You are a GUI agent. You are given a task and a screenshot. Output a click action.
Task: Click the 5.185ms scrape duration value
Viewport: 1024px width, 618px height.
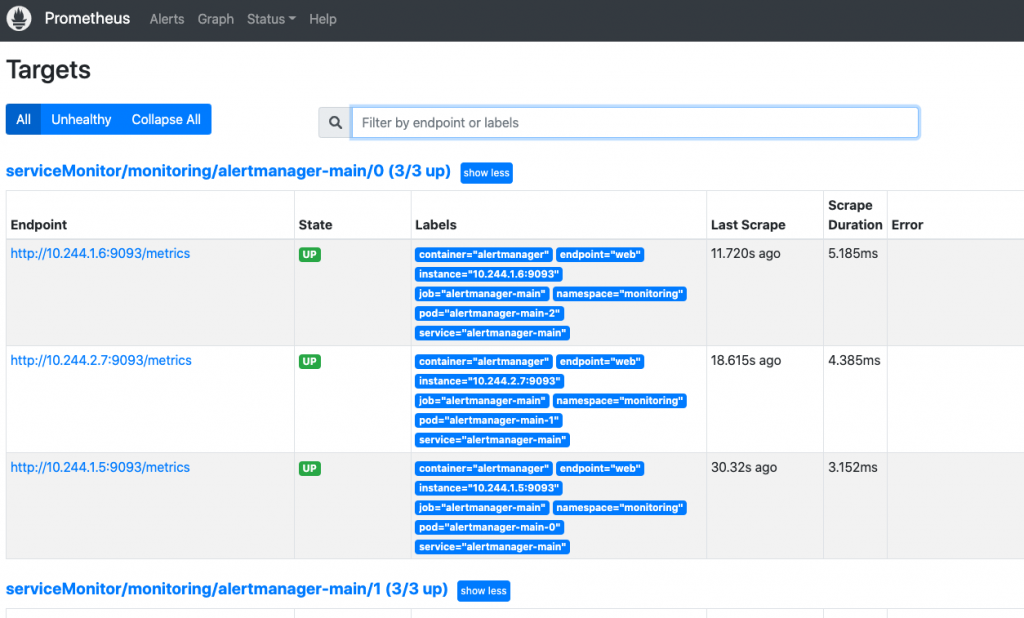853,253
